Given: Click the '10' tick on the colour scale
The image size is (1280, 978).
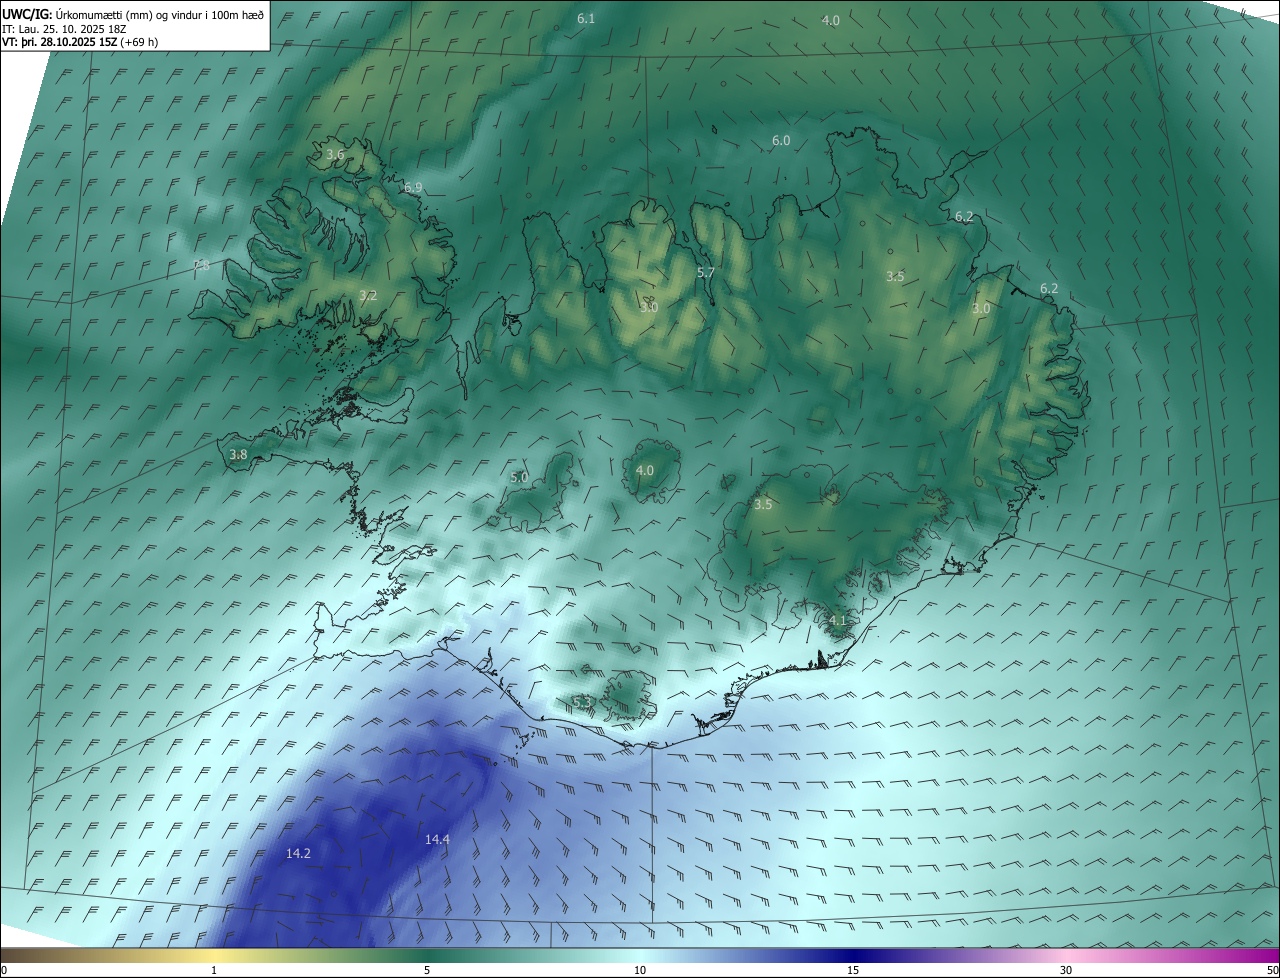Looking at the screenshot, I should [640, 970].
